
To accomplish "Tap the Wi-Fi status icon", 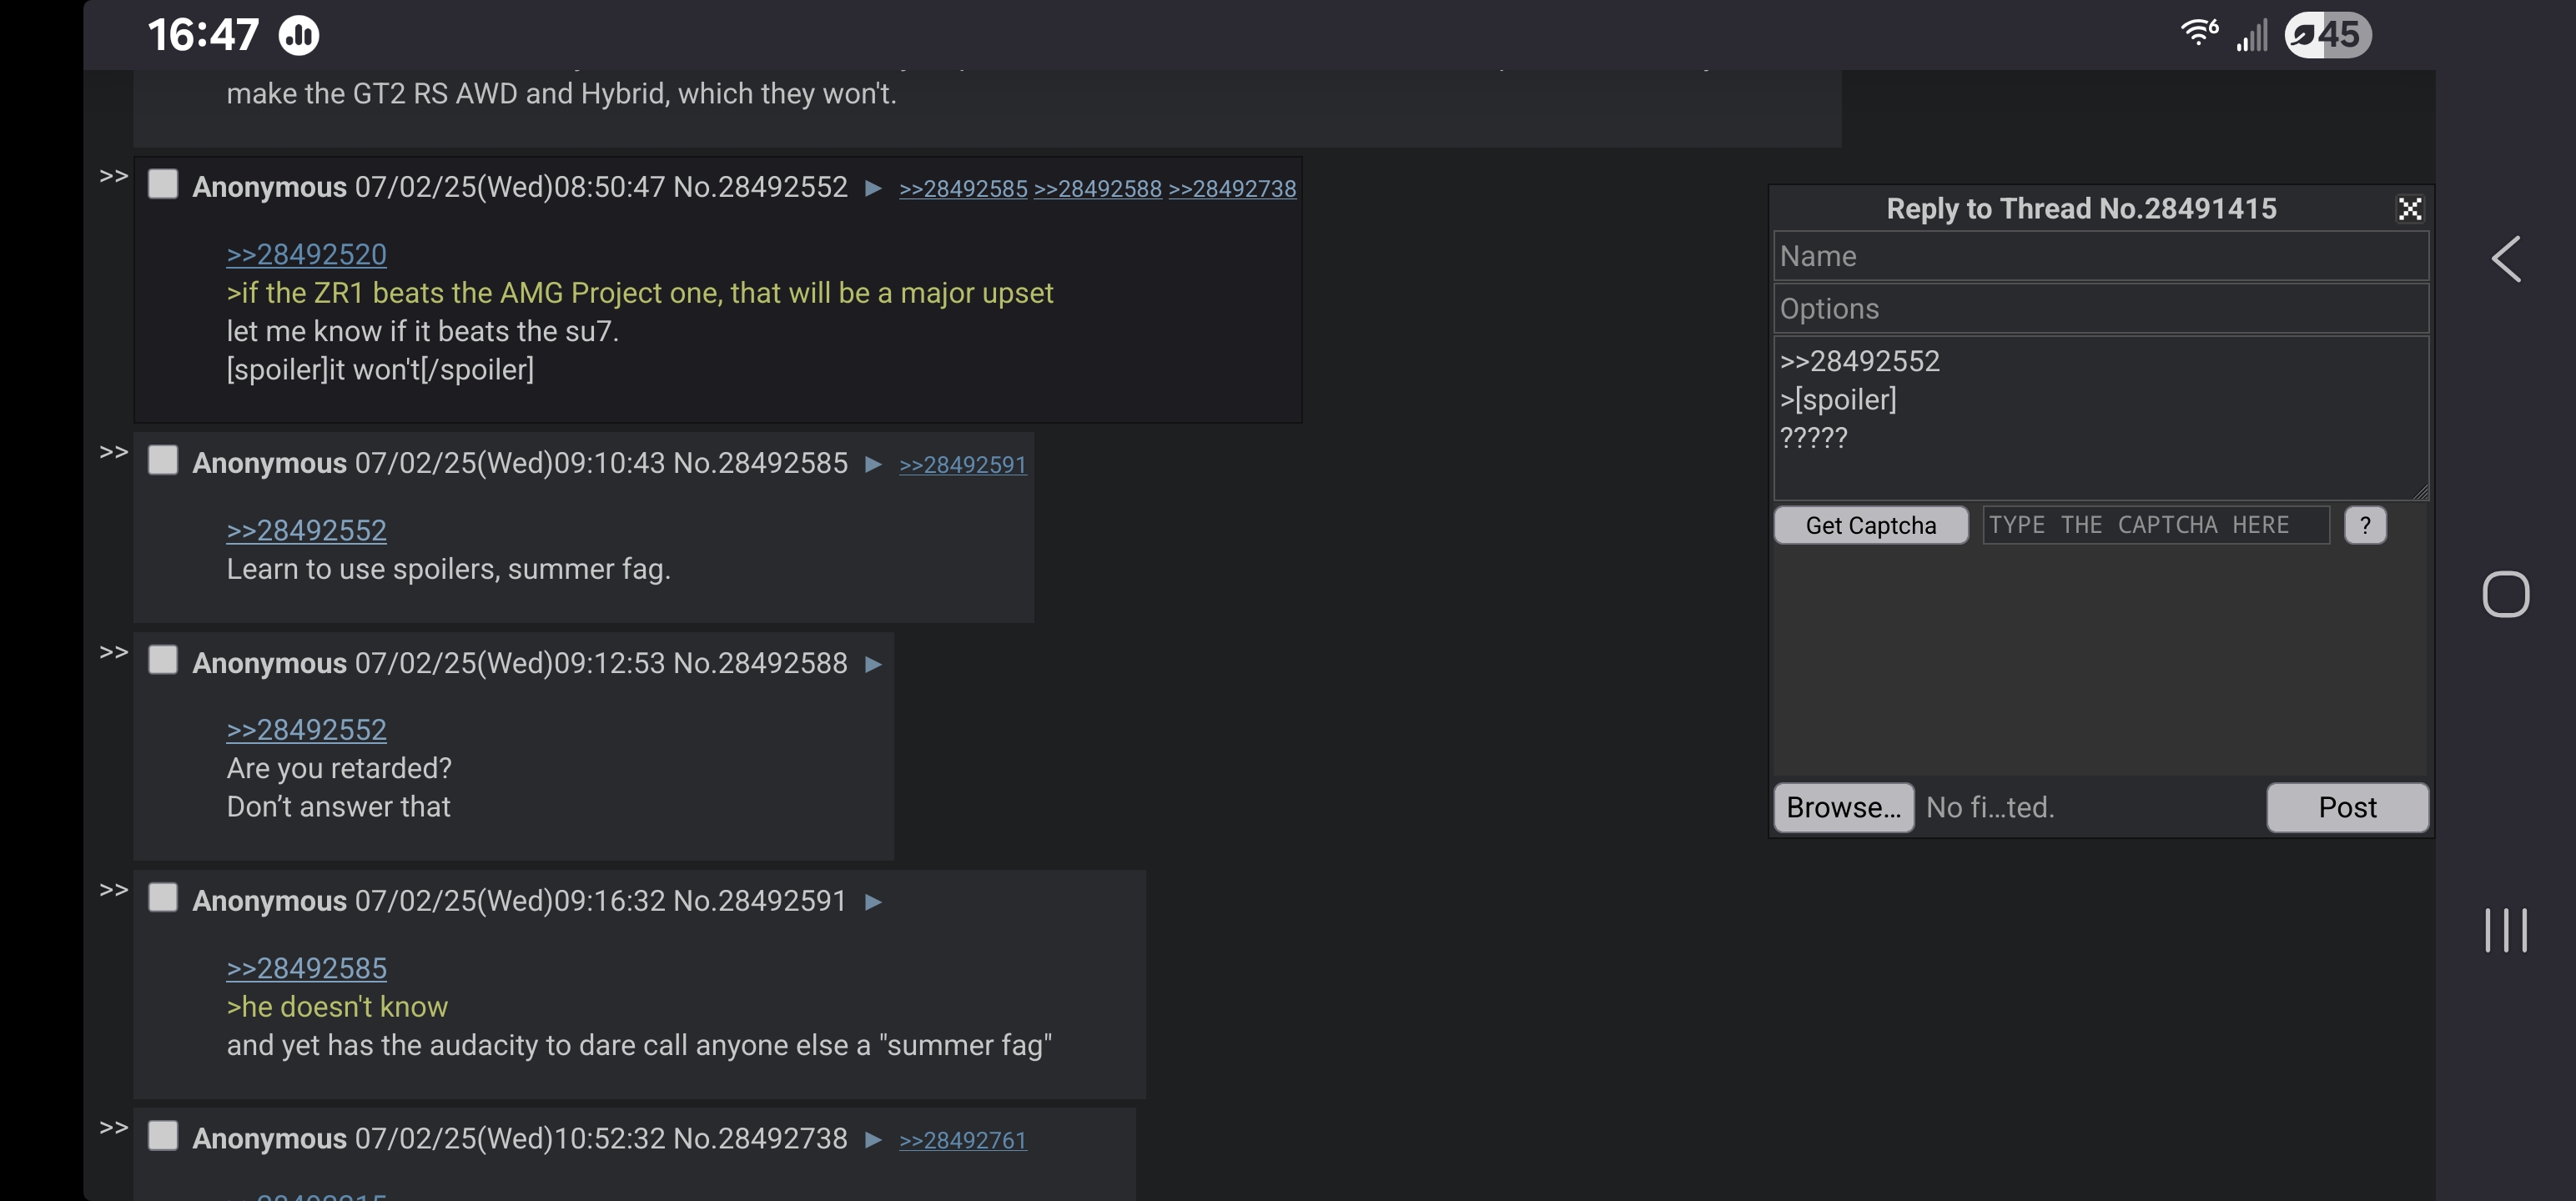I will pyautogui.click(x=2199, y=34).
